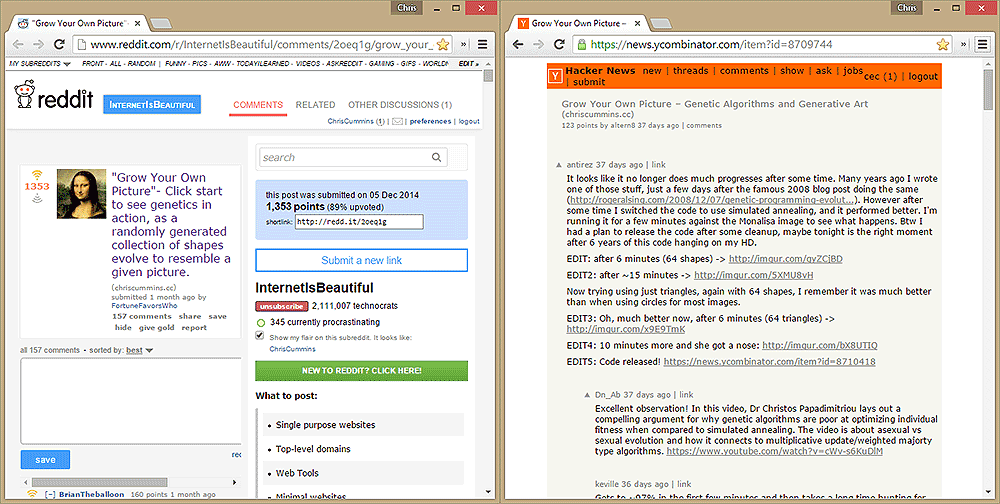Click Mona Lisa thumbnail on reddit post

tap(81, 194)
